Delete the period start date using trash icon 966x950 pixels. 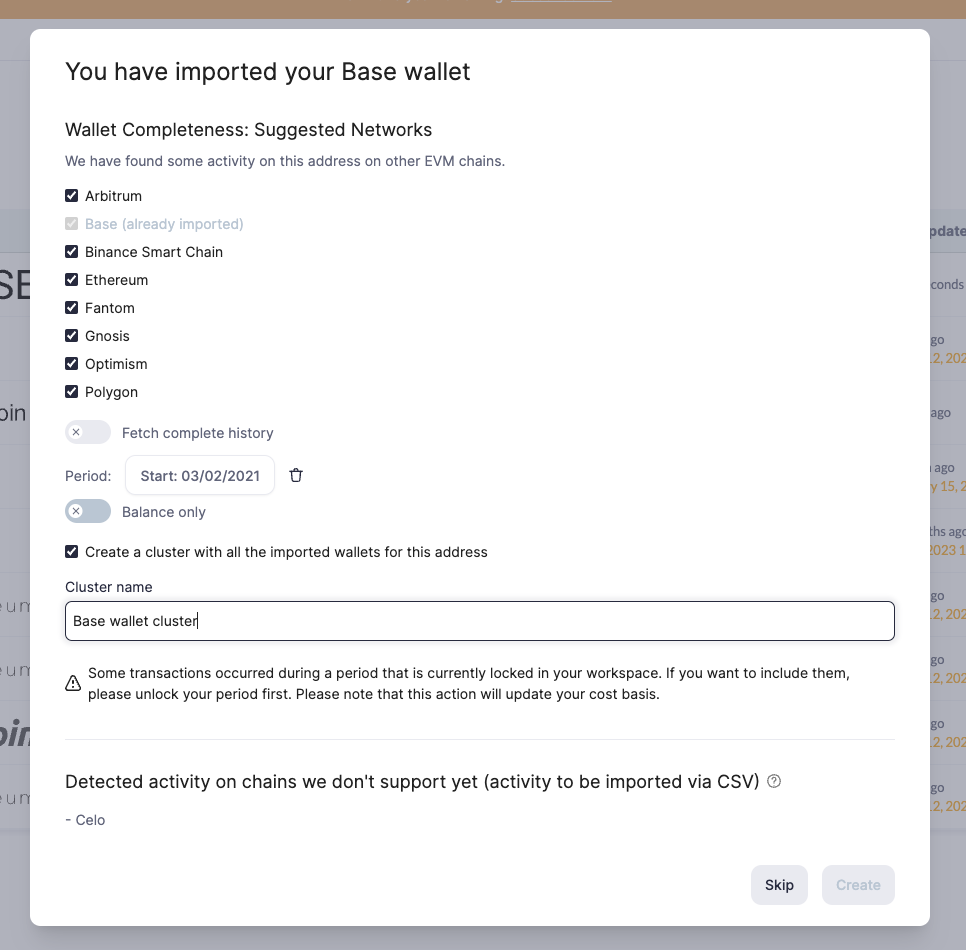point(296,475)
